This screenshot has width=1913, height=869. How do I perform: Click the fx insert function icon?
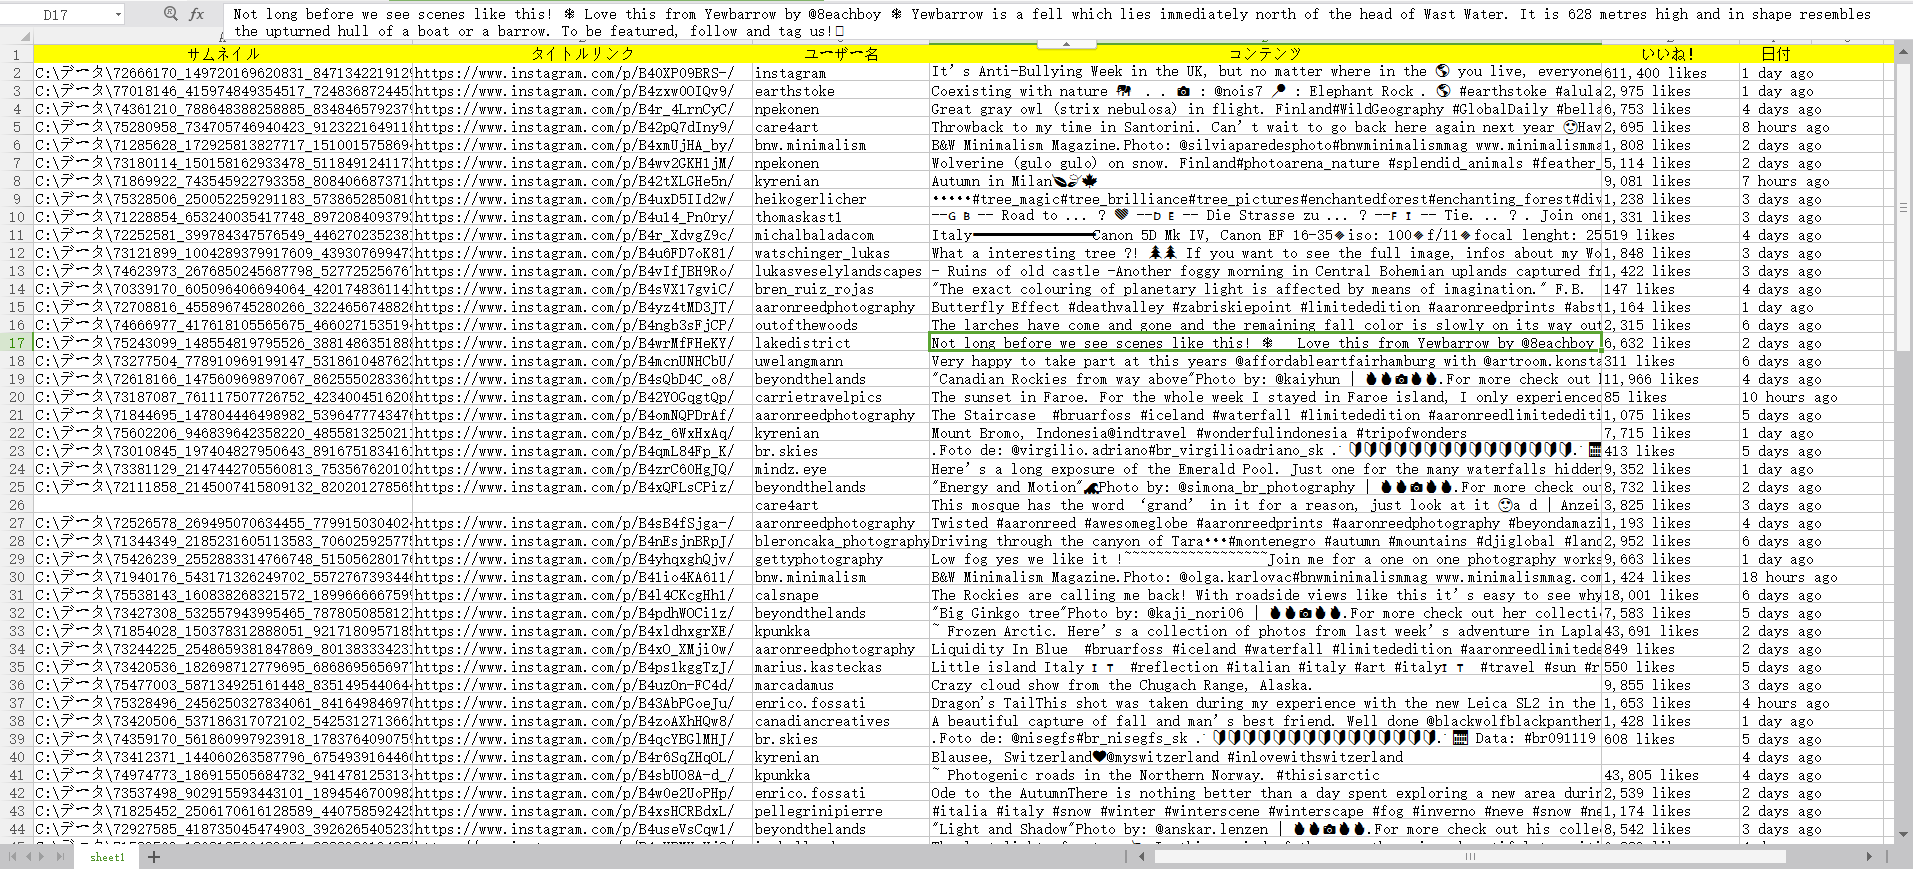point(197,14)
